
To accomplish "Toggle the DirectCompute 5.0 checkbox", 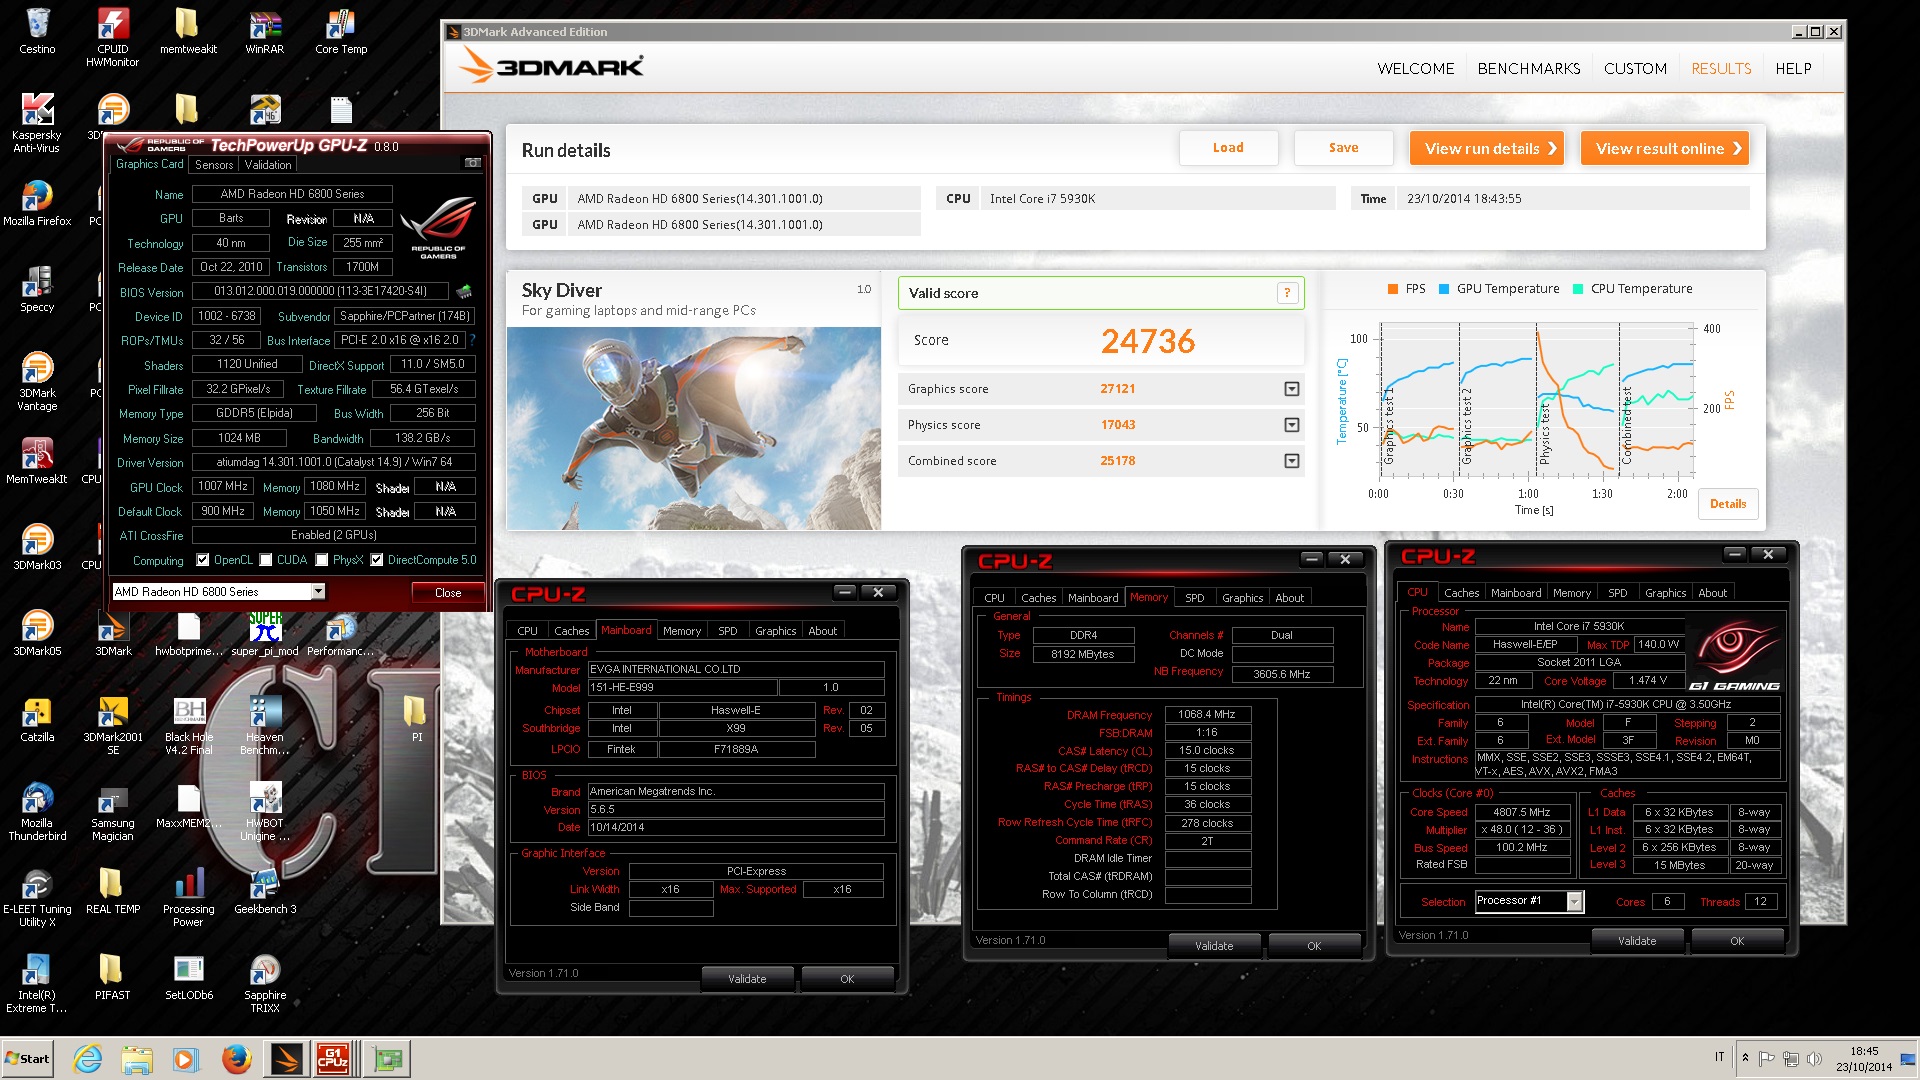I will [377, 560].
